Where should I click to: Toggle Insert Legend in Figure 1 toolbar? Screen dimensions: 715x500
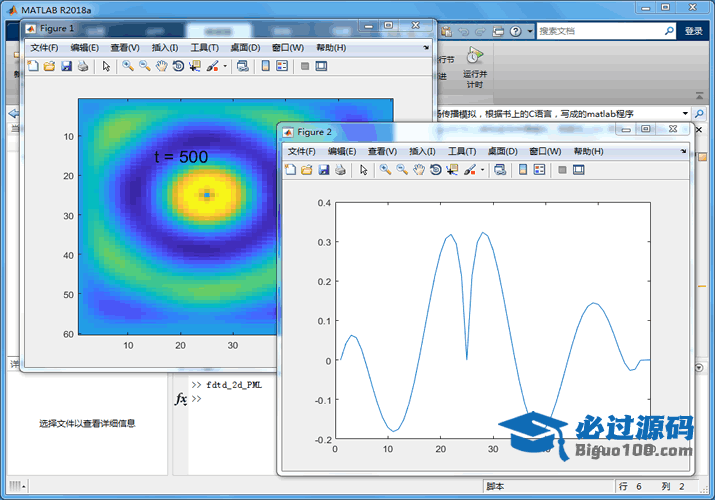[282, 66]
